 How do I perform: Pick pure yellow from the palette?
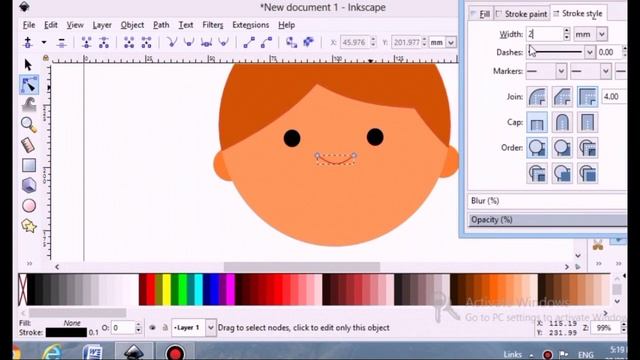pos(167,290)
